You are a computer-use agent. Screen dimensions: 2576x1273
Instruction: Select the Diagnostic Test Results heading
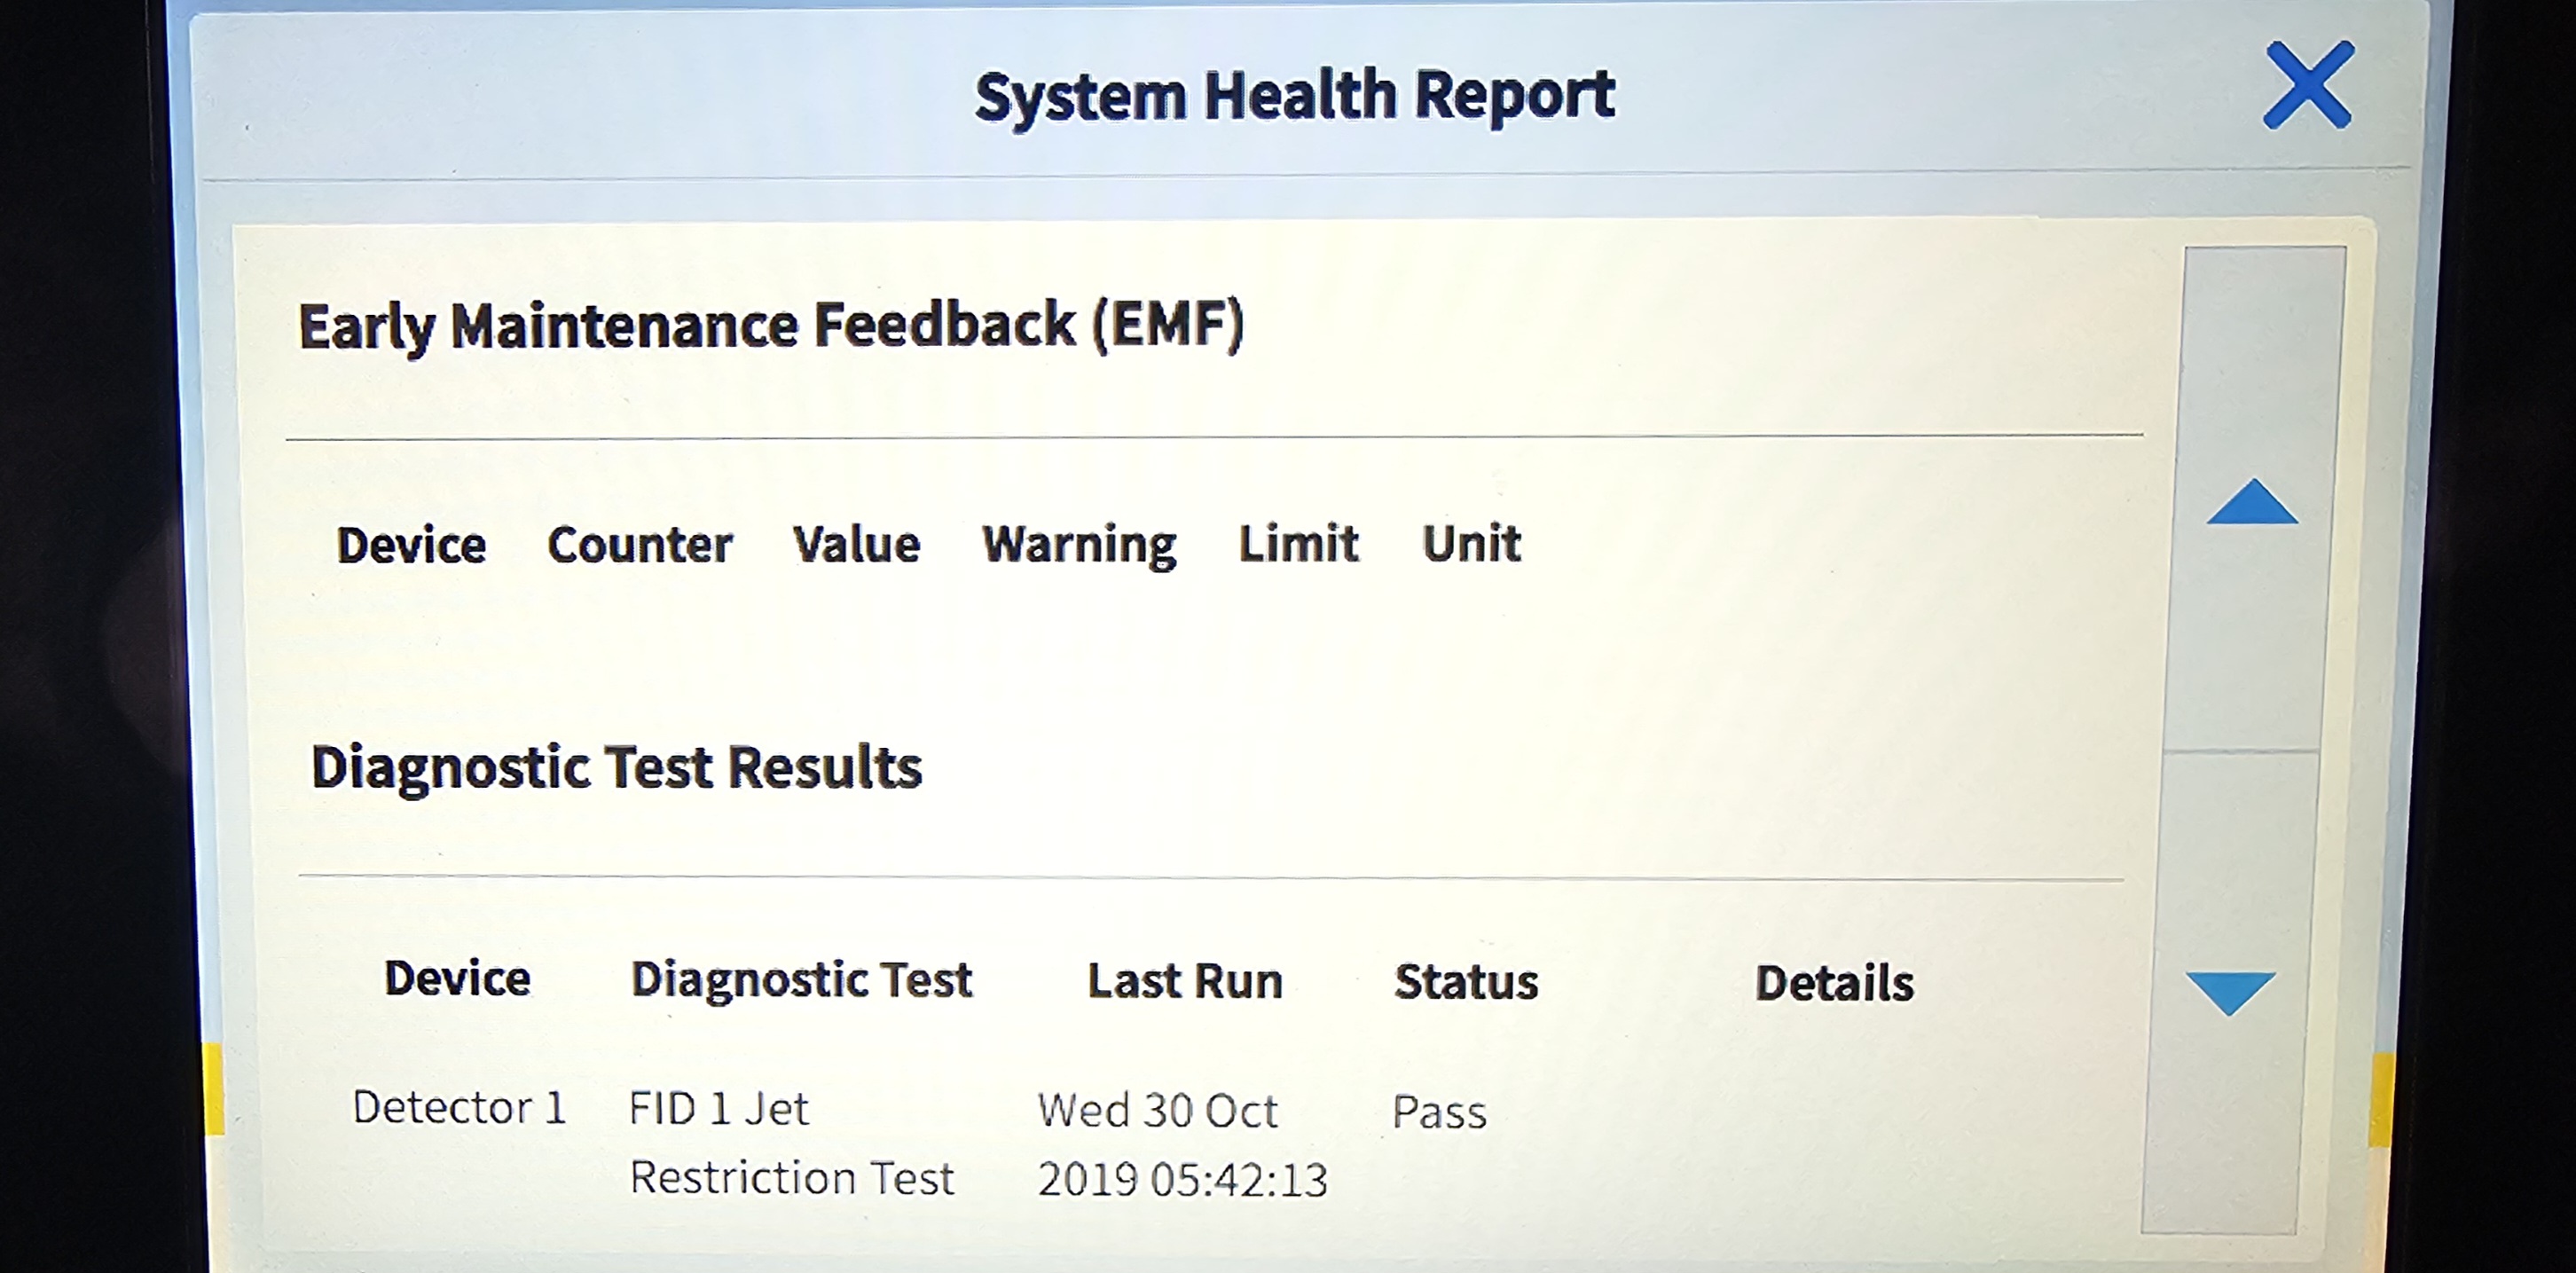point(616,768)
